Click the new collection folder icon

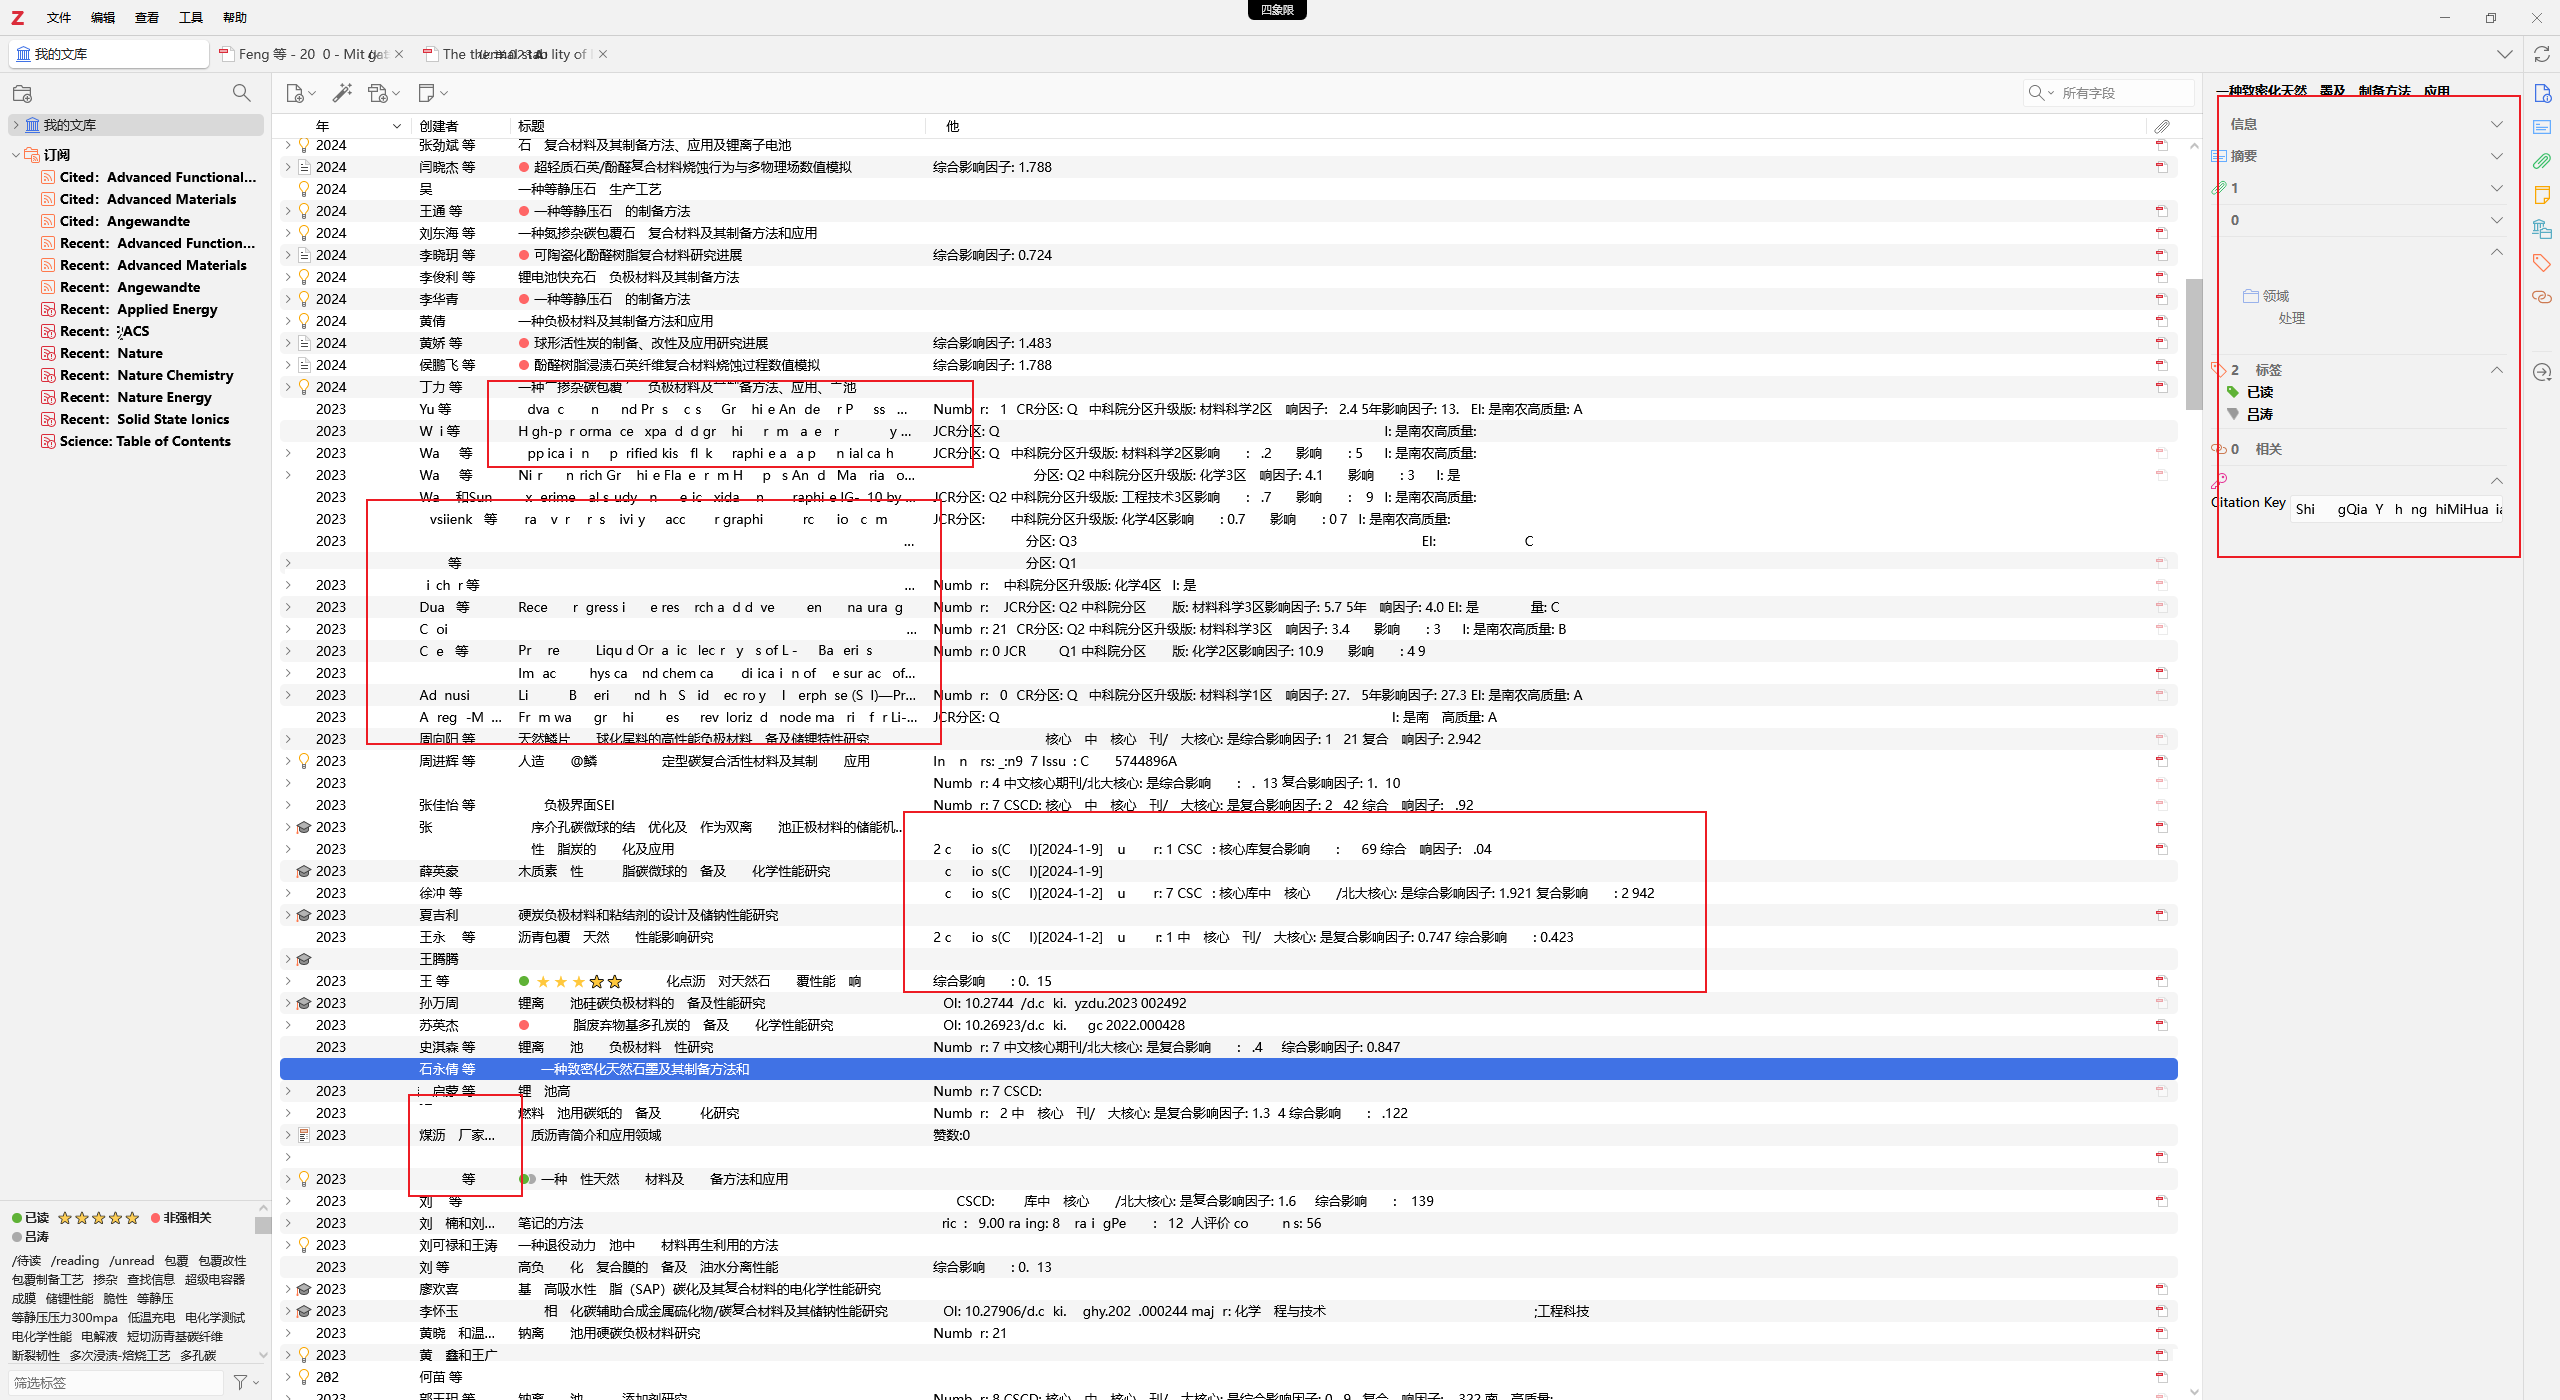point(22,94)
